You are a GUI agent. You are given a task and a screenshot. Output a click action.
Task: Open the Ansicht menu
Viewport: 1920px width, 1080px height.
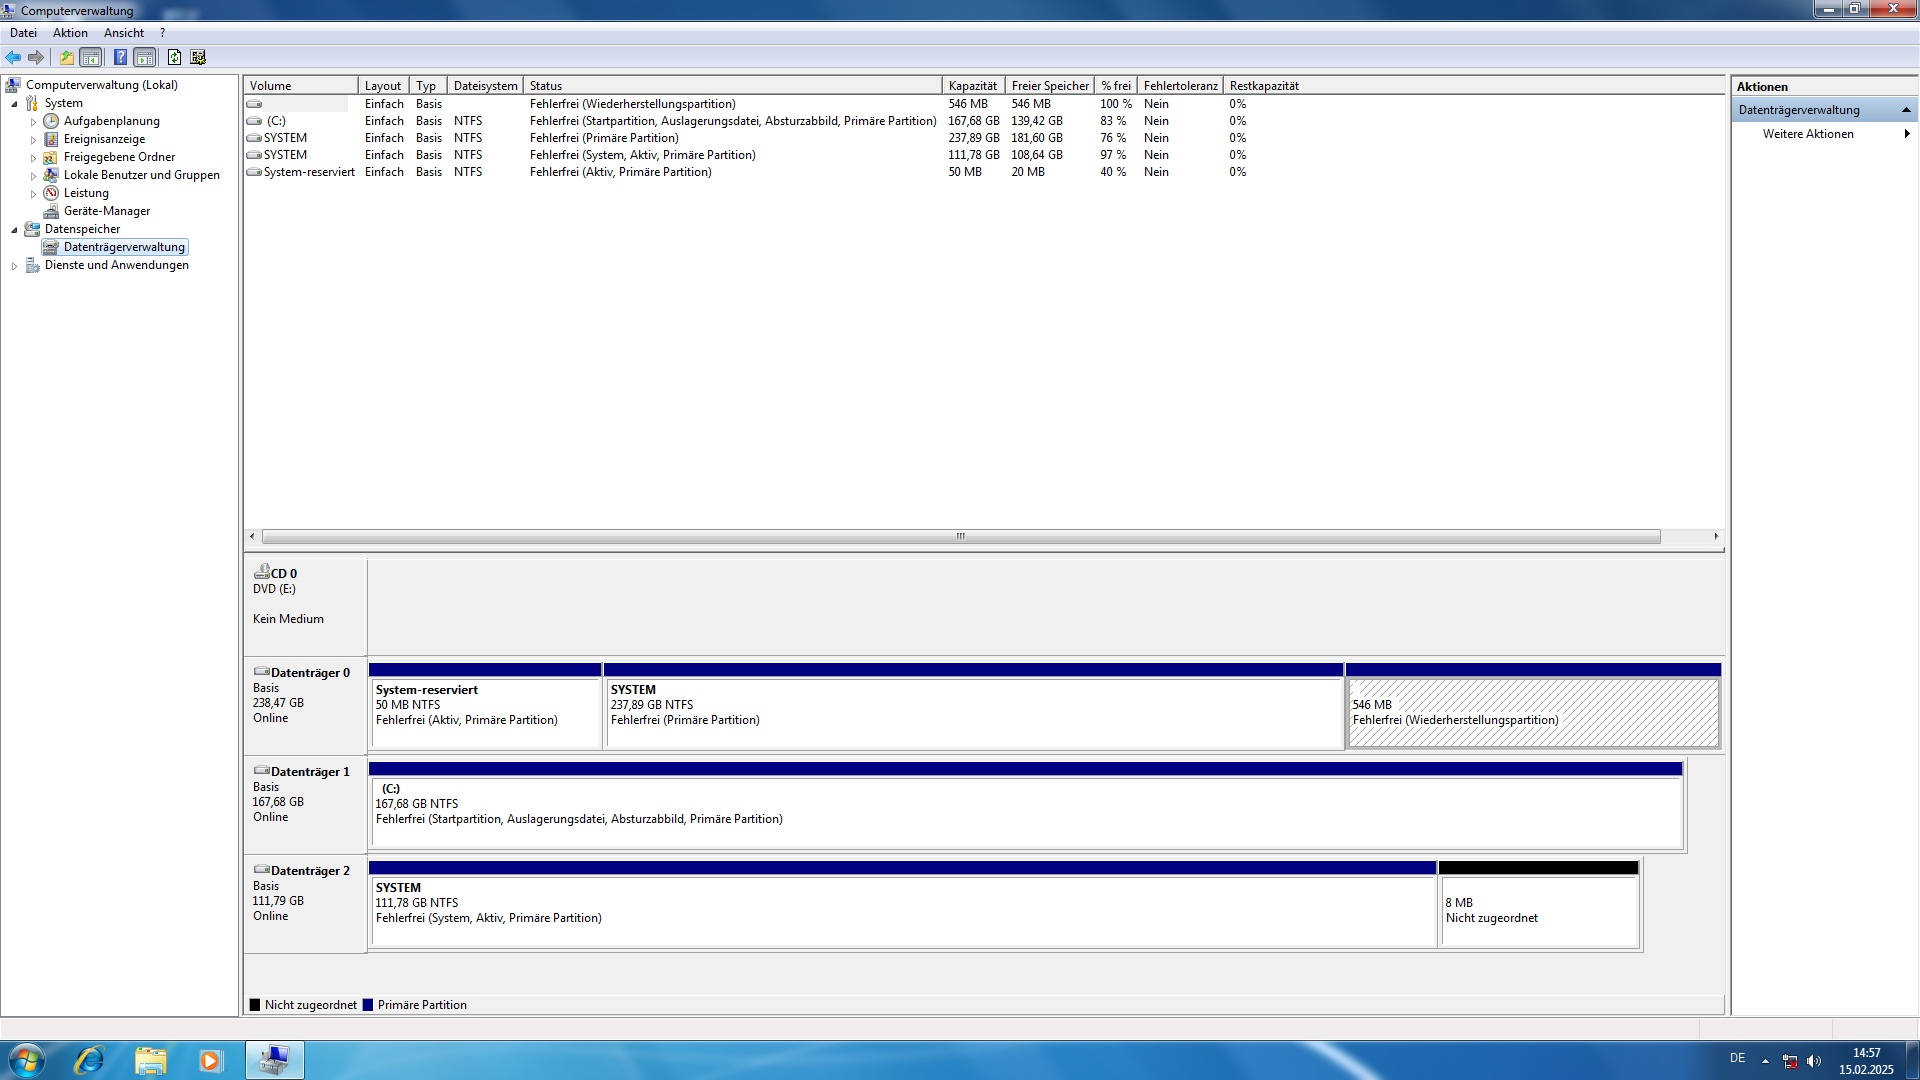123,33
